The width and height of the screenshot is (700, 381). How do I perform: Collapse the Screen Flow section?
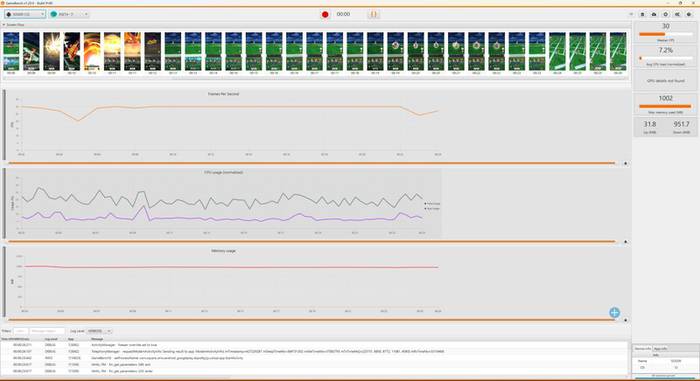point(4,25)
